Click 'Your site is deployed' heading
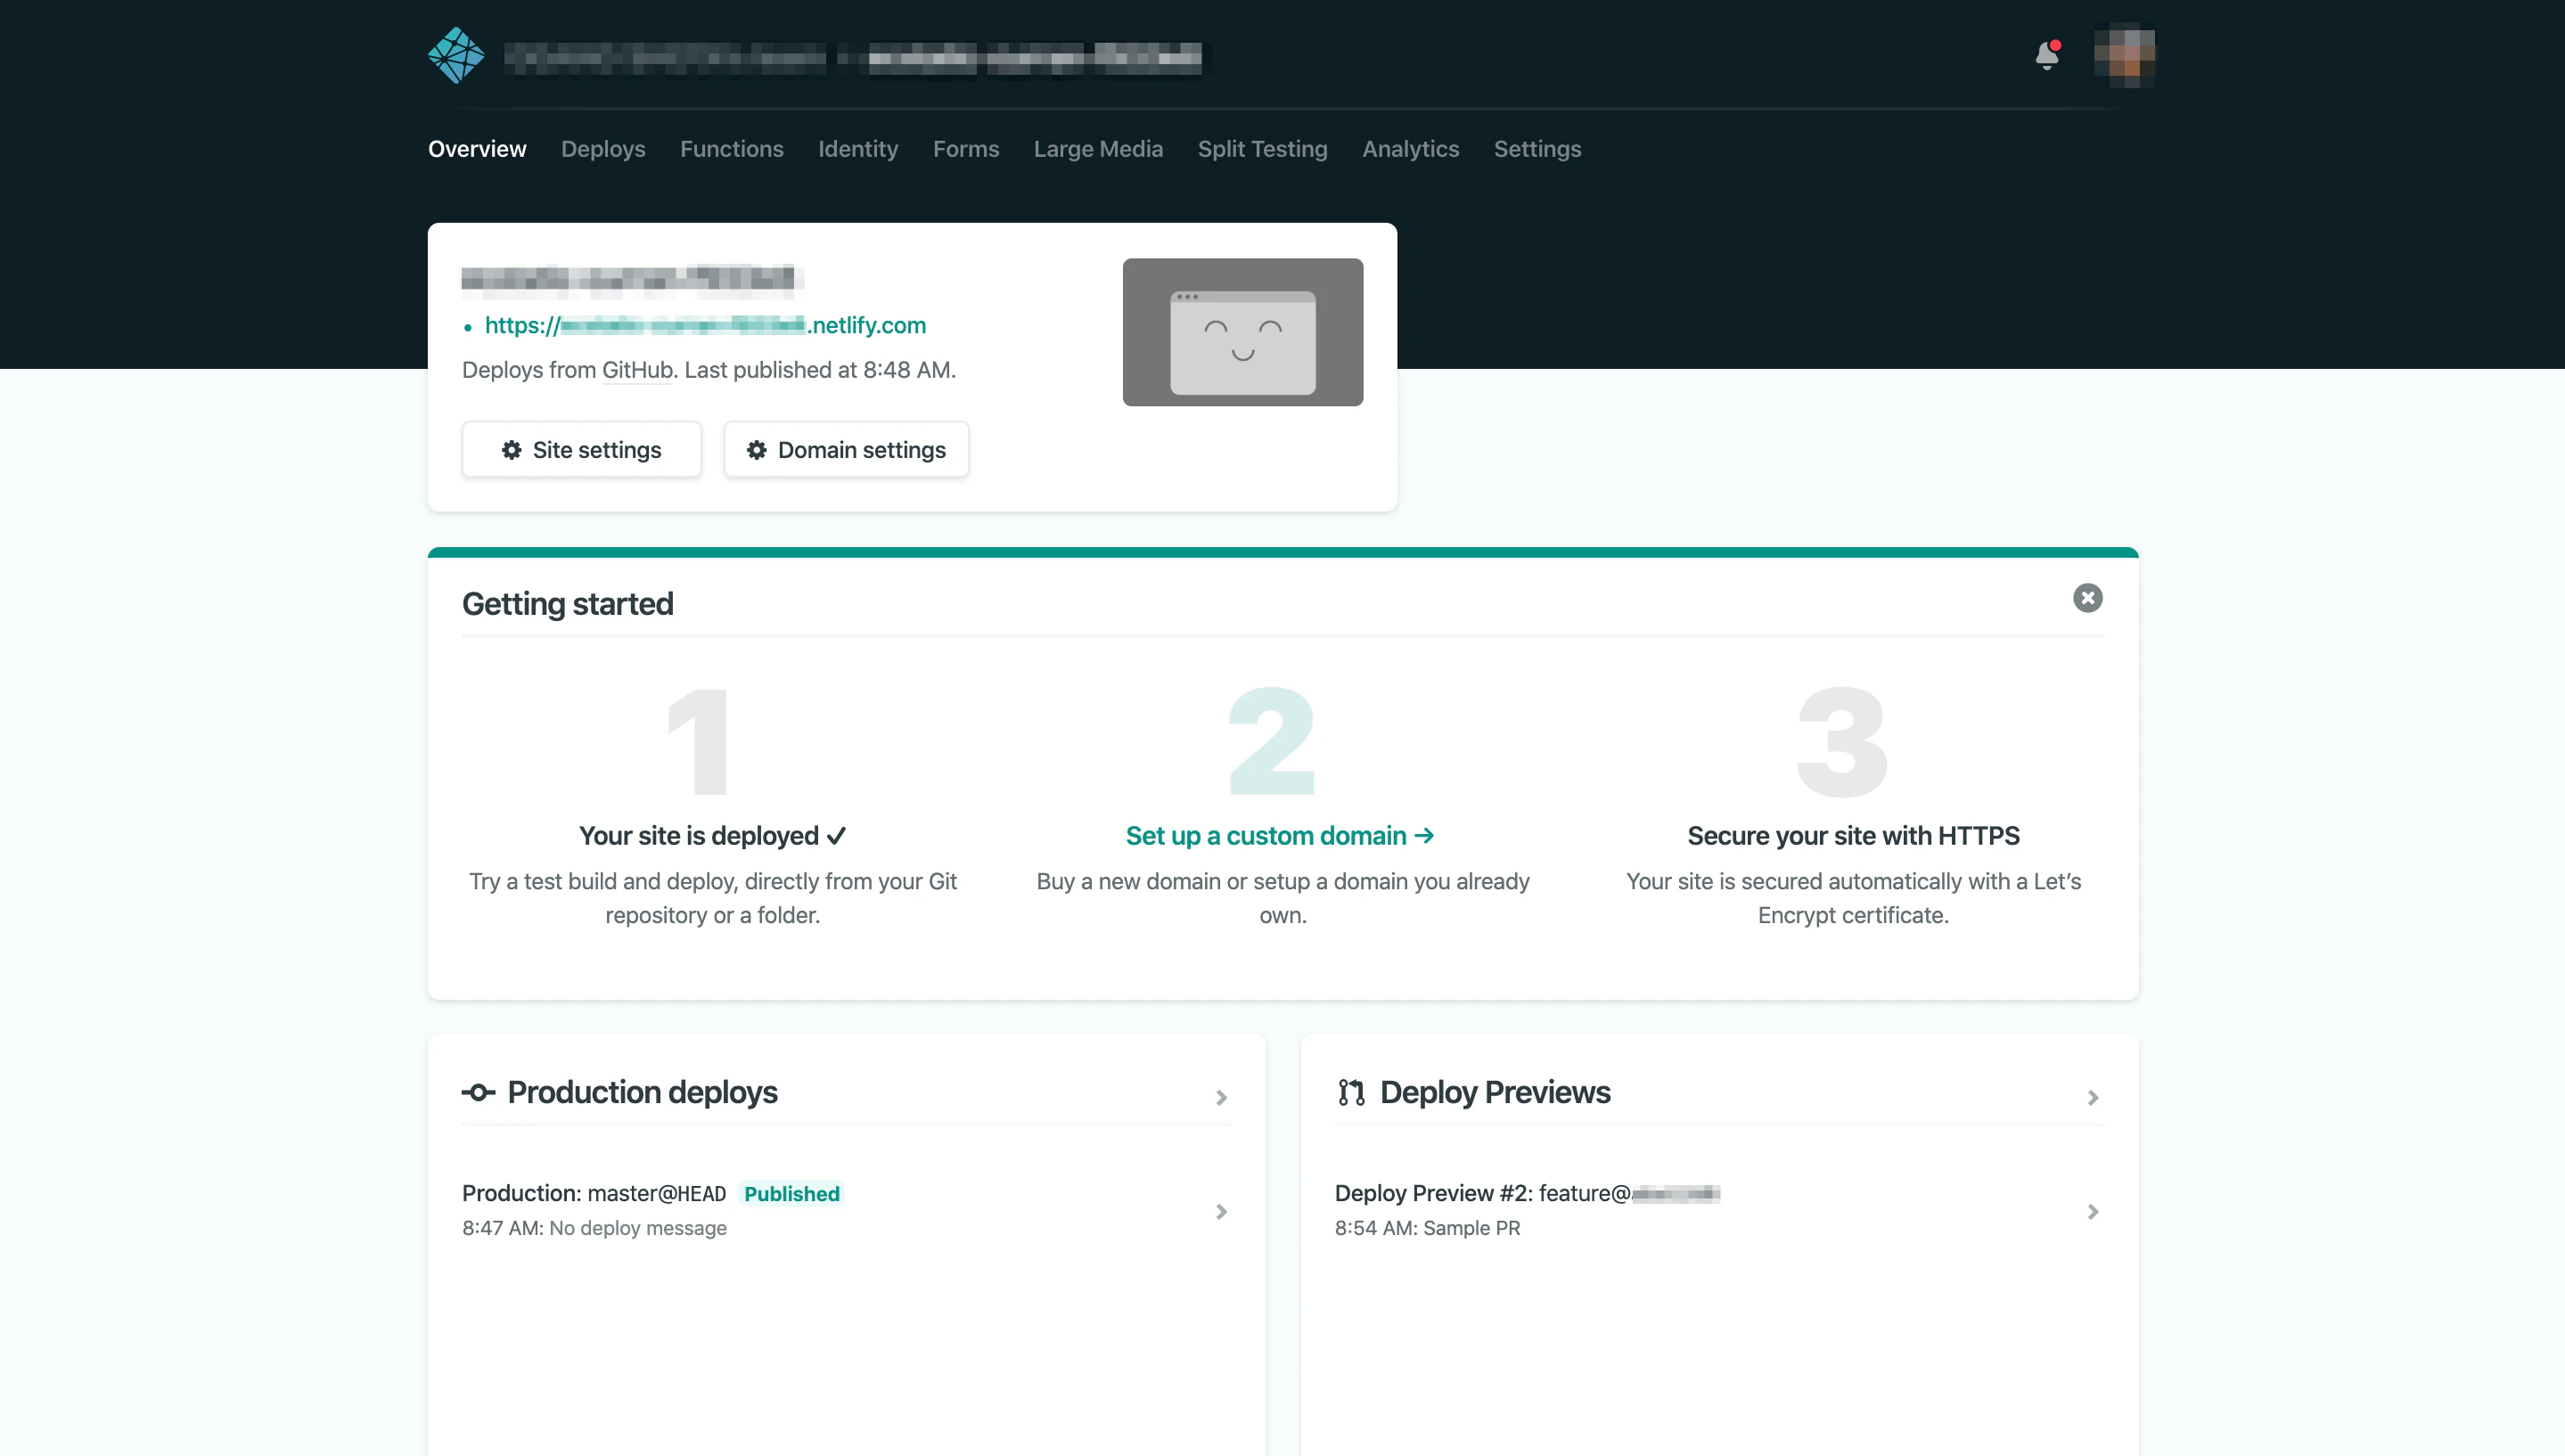 click(712, 835)
